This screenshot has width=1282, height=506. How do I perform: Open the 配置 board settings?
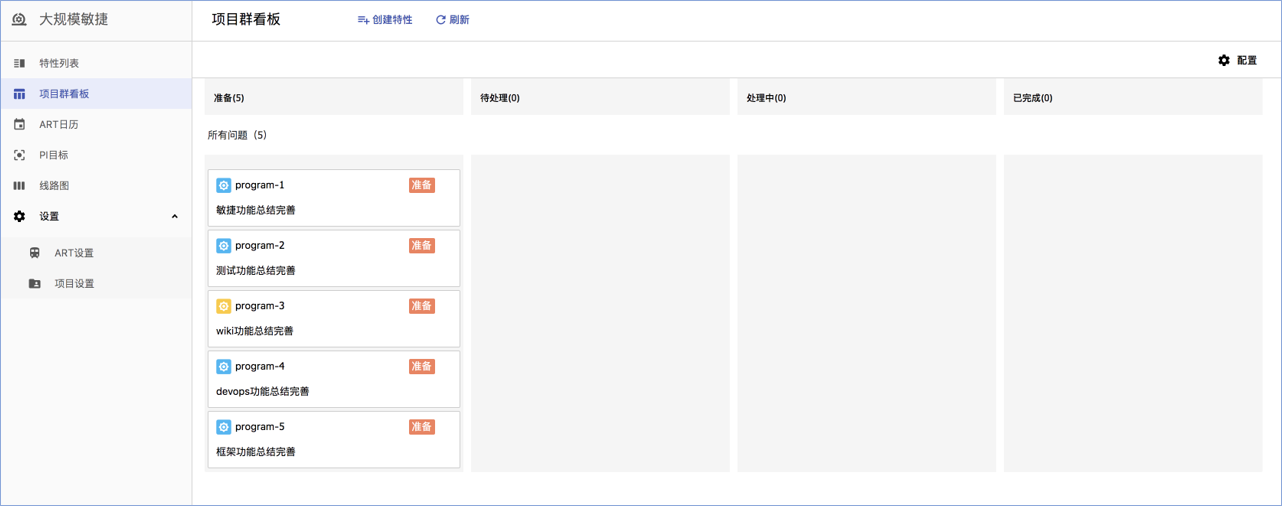point(1237,60)
